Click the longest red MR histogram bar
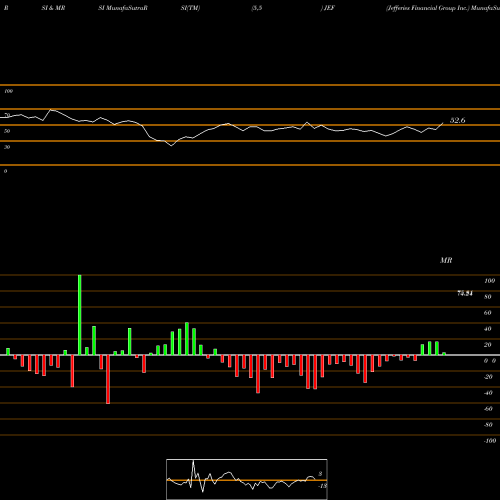 pyautogui.click(x=108, y=379)
